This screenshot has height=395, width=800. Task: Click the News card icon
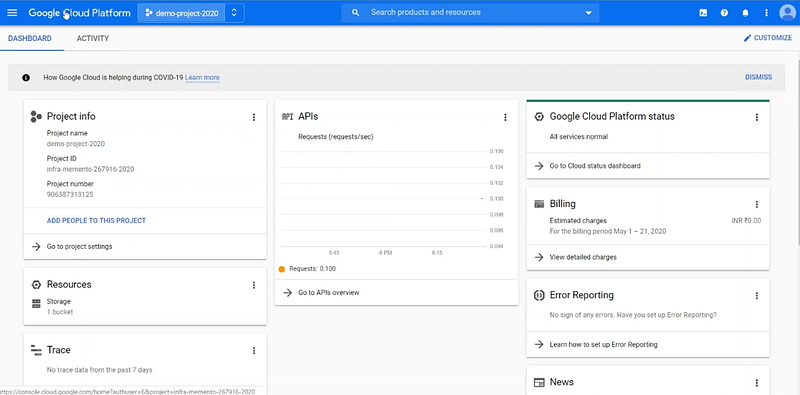pyautogui.click(x=539, y=382)
